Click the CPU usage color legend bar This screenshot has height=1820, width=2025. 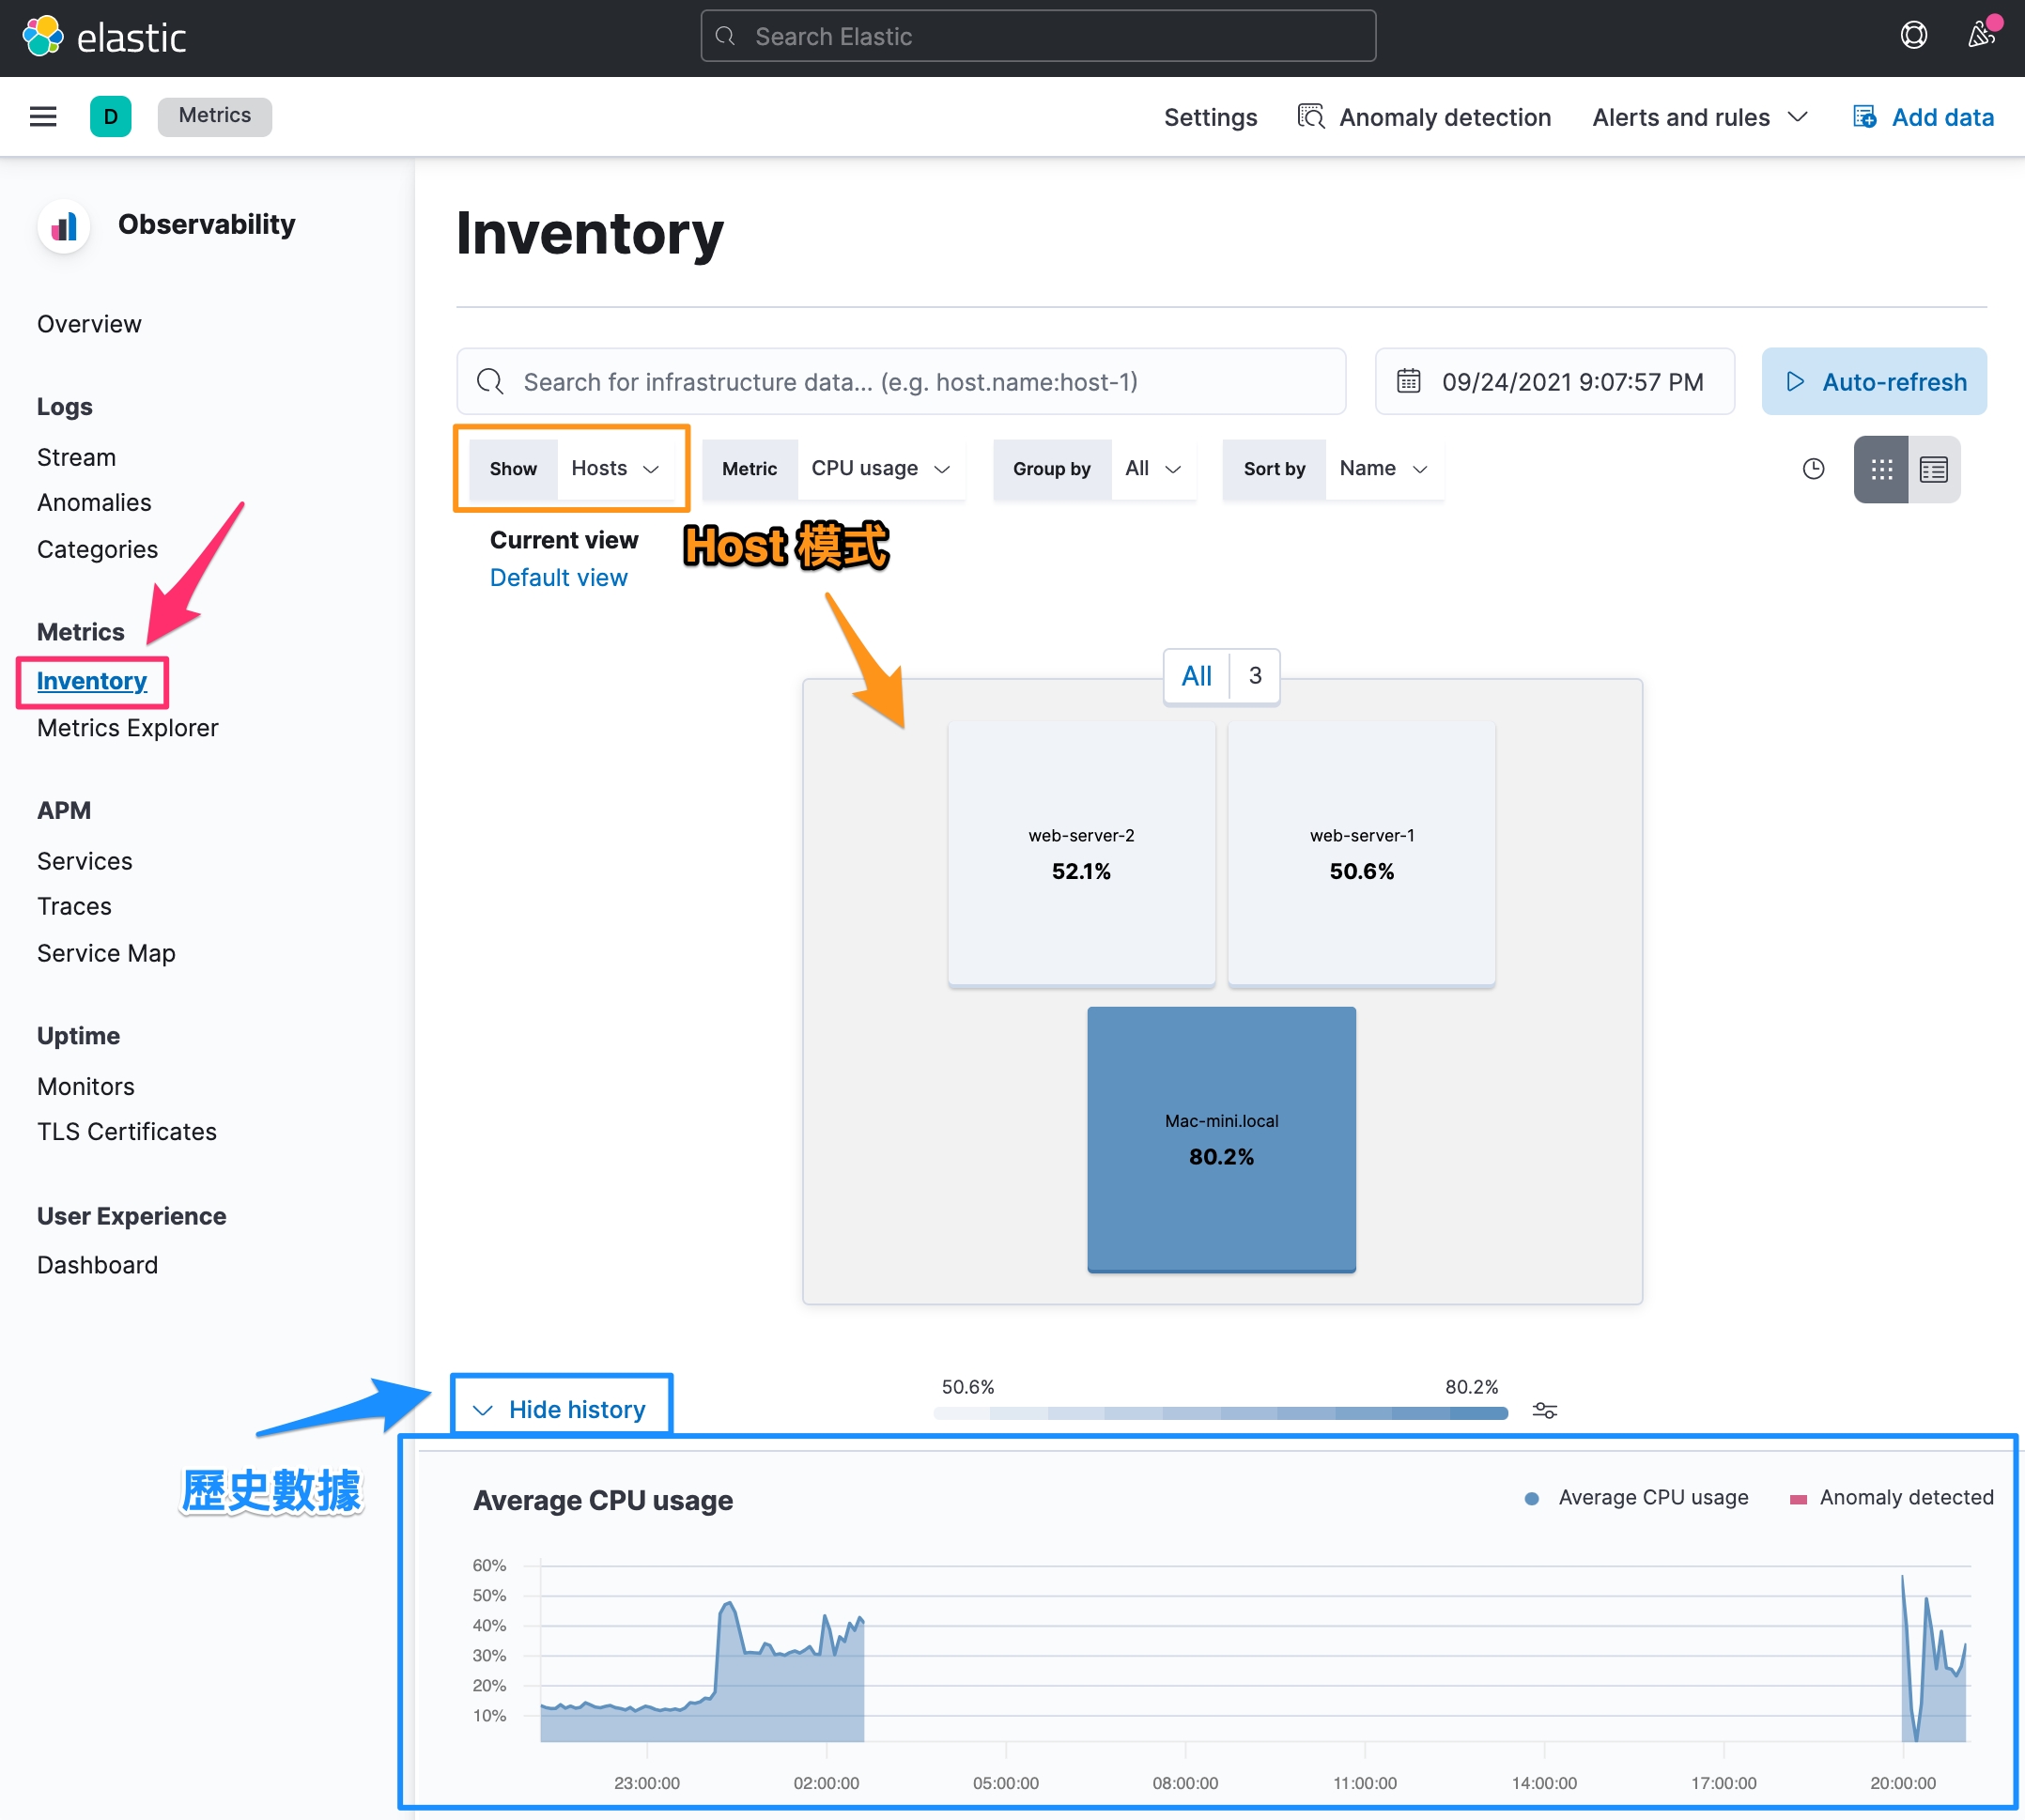(1220, 1413)
